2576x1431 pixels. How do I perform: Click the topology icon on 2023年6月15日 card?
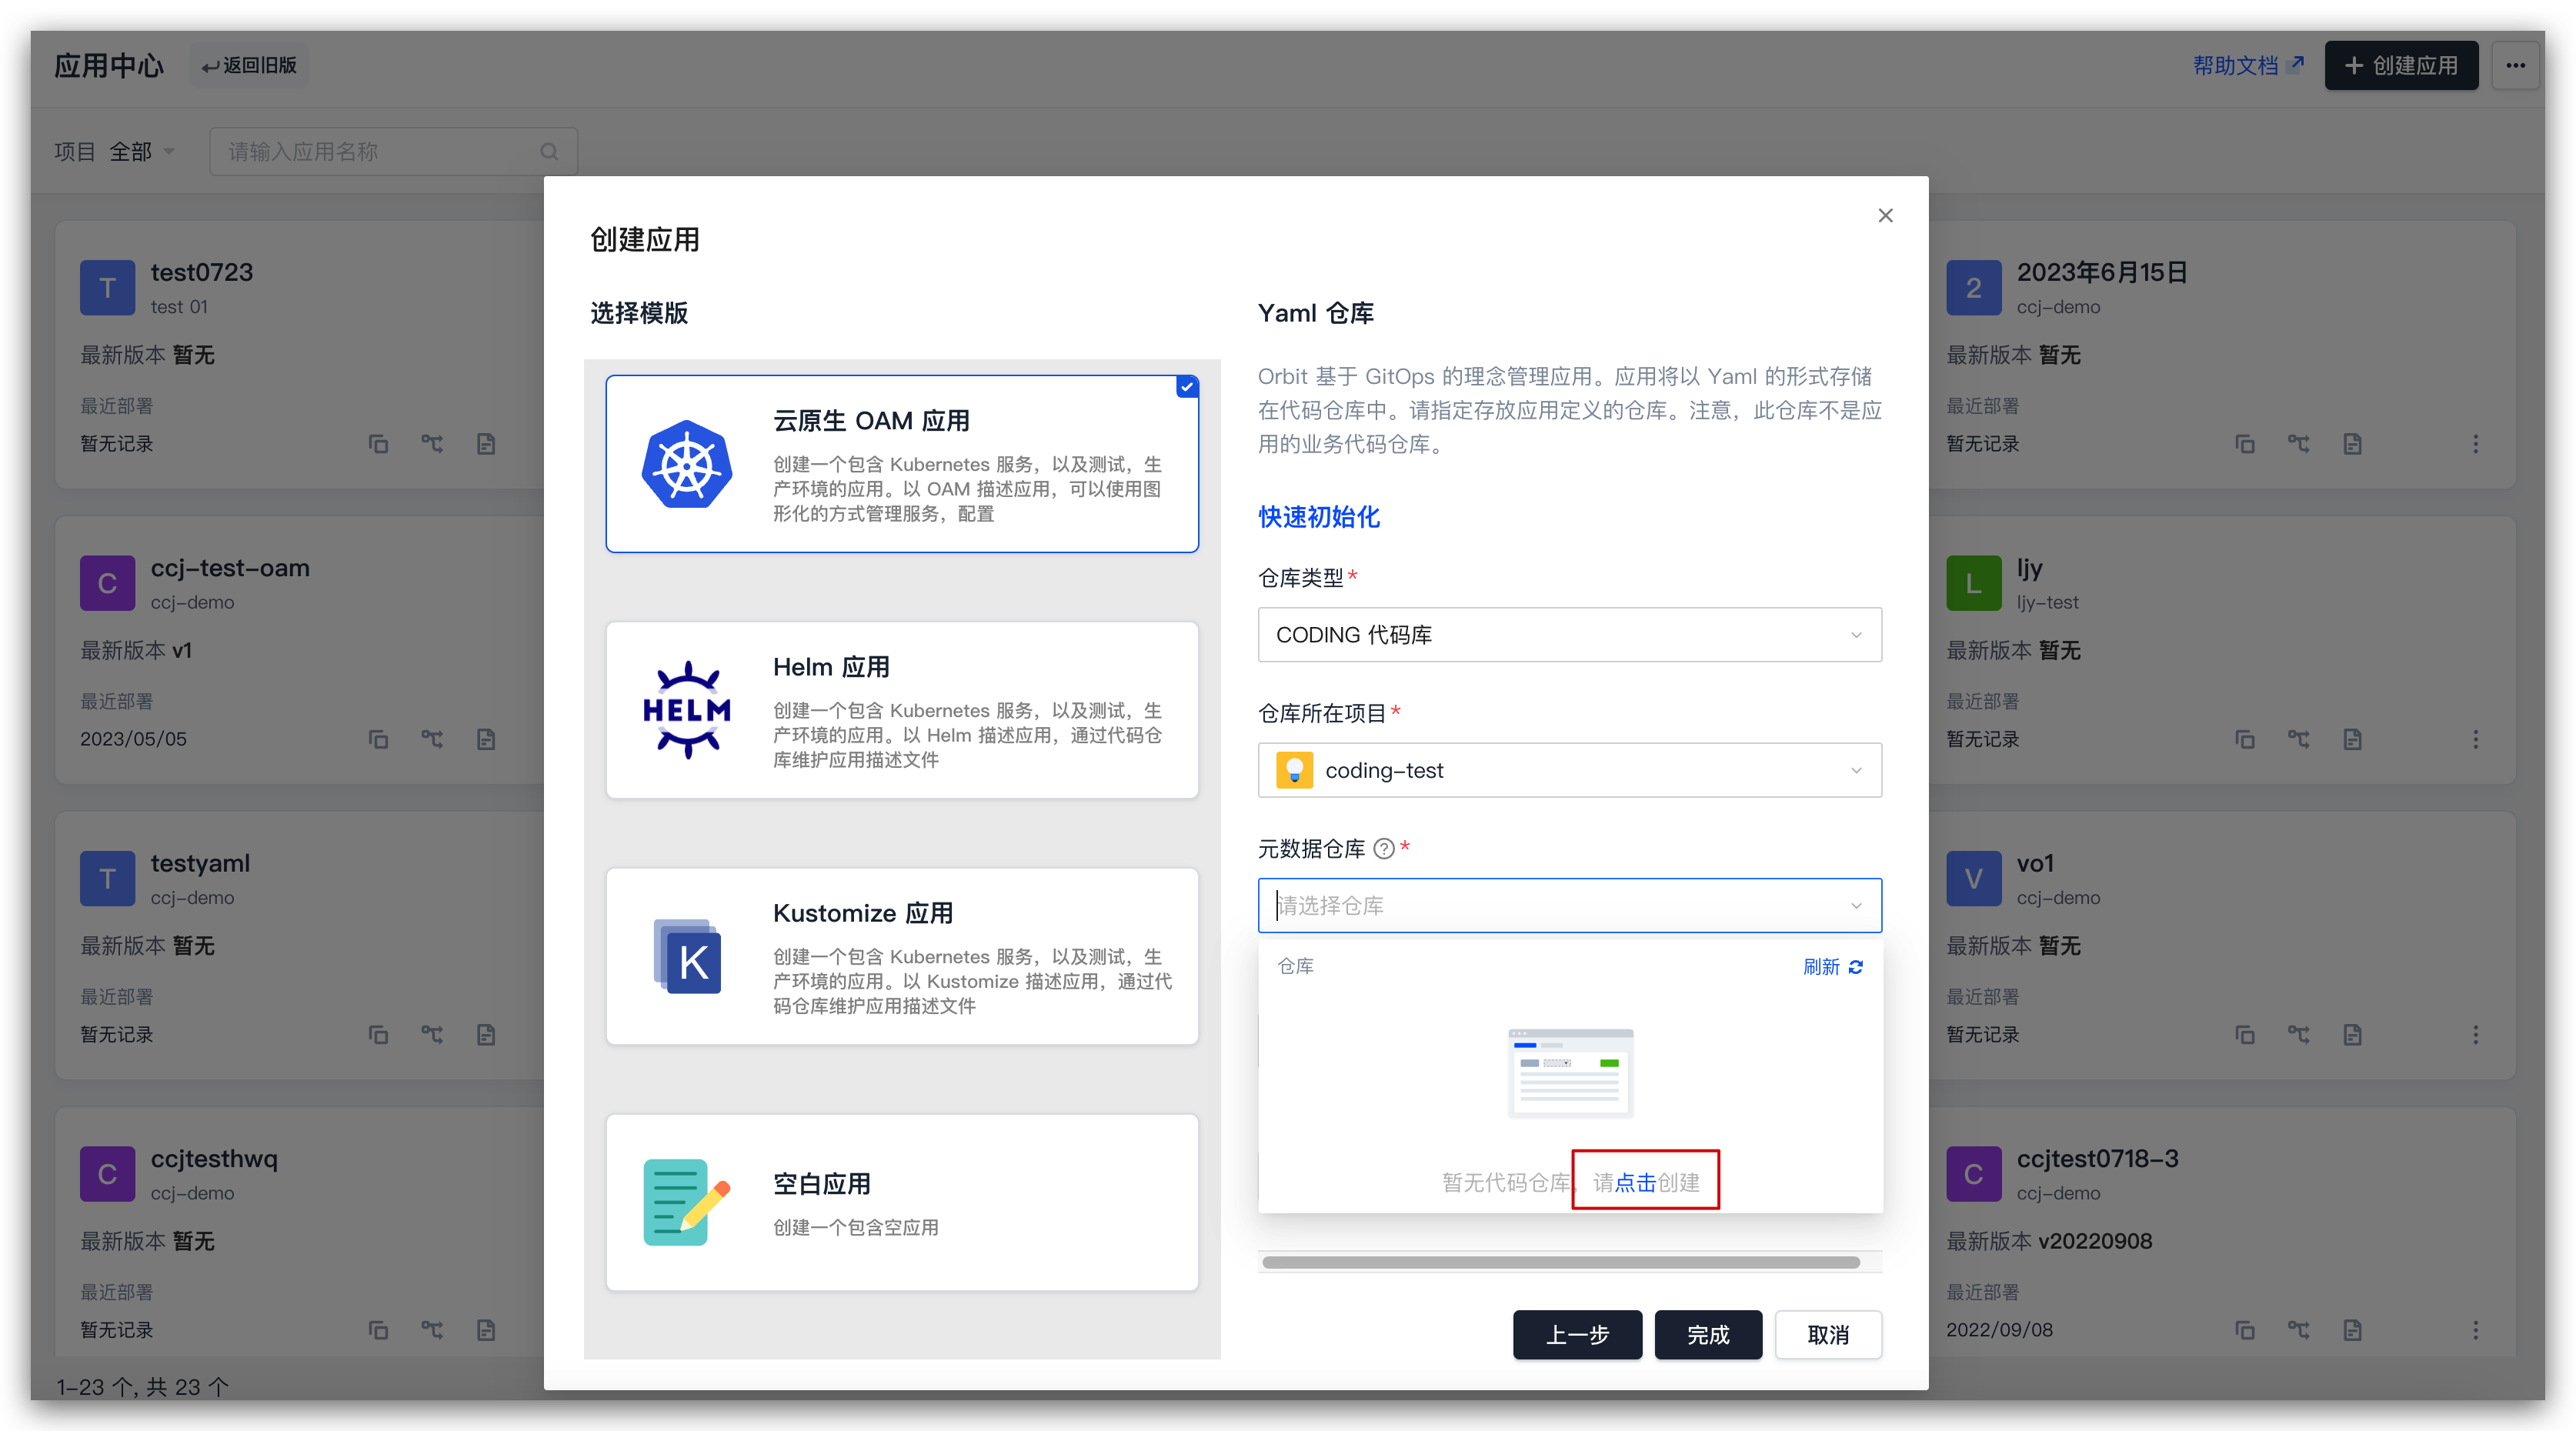pyautogui.click(x=2299, y=444)
